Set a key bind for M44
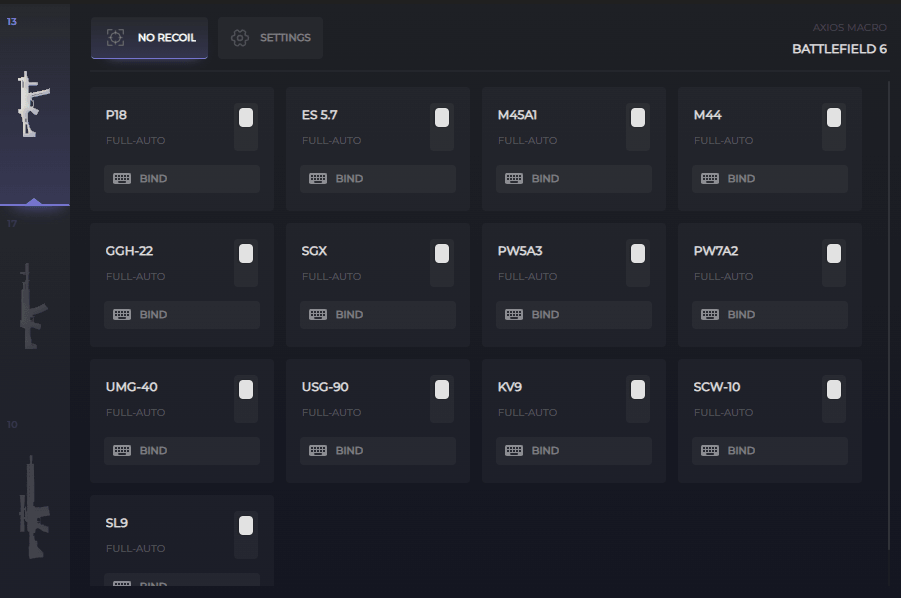Viewport: 901px width, 598px height. point(770,179)
